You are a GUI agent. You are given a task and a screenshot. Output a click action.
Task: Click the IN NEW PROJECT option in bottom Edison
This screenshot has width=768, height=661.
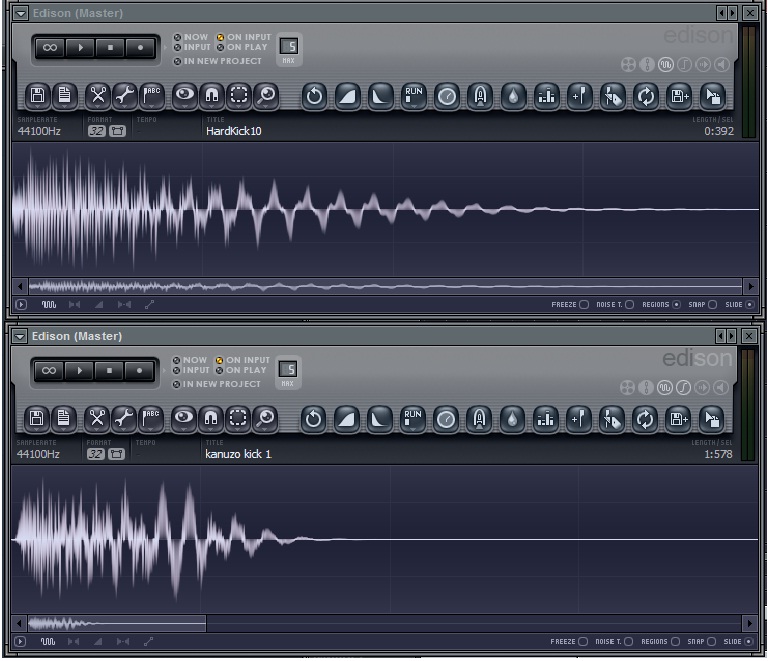tap(217, 384)
